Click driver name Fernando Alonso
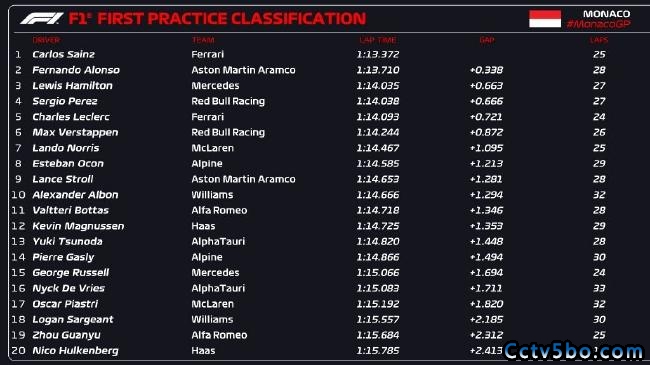Screen dimensions: 650x365 pyautogui.click(x=76, y=70)
